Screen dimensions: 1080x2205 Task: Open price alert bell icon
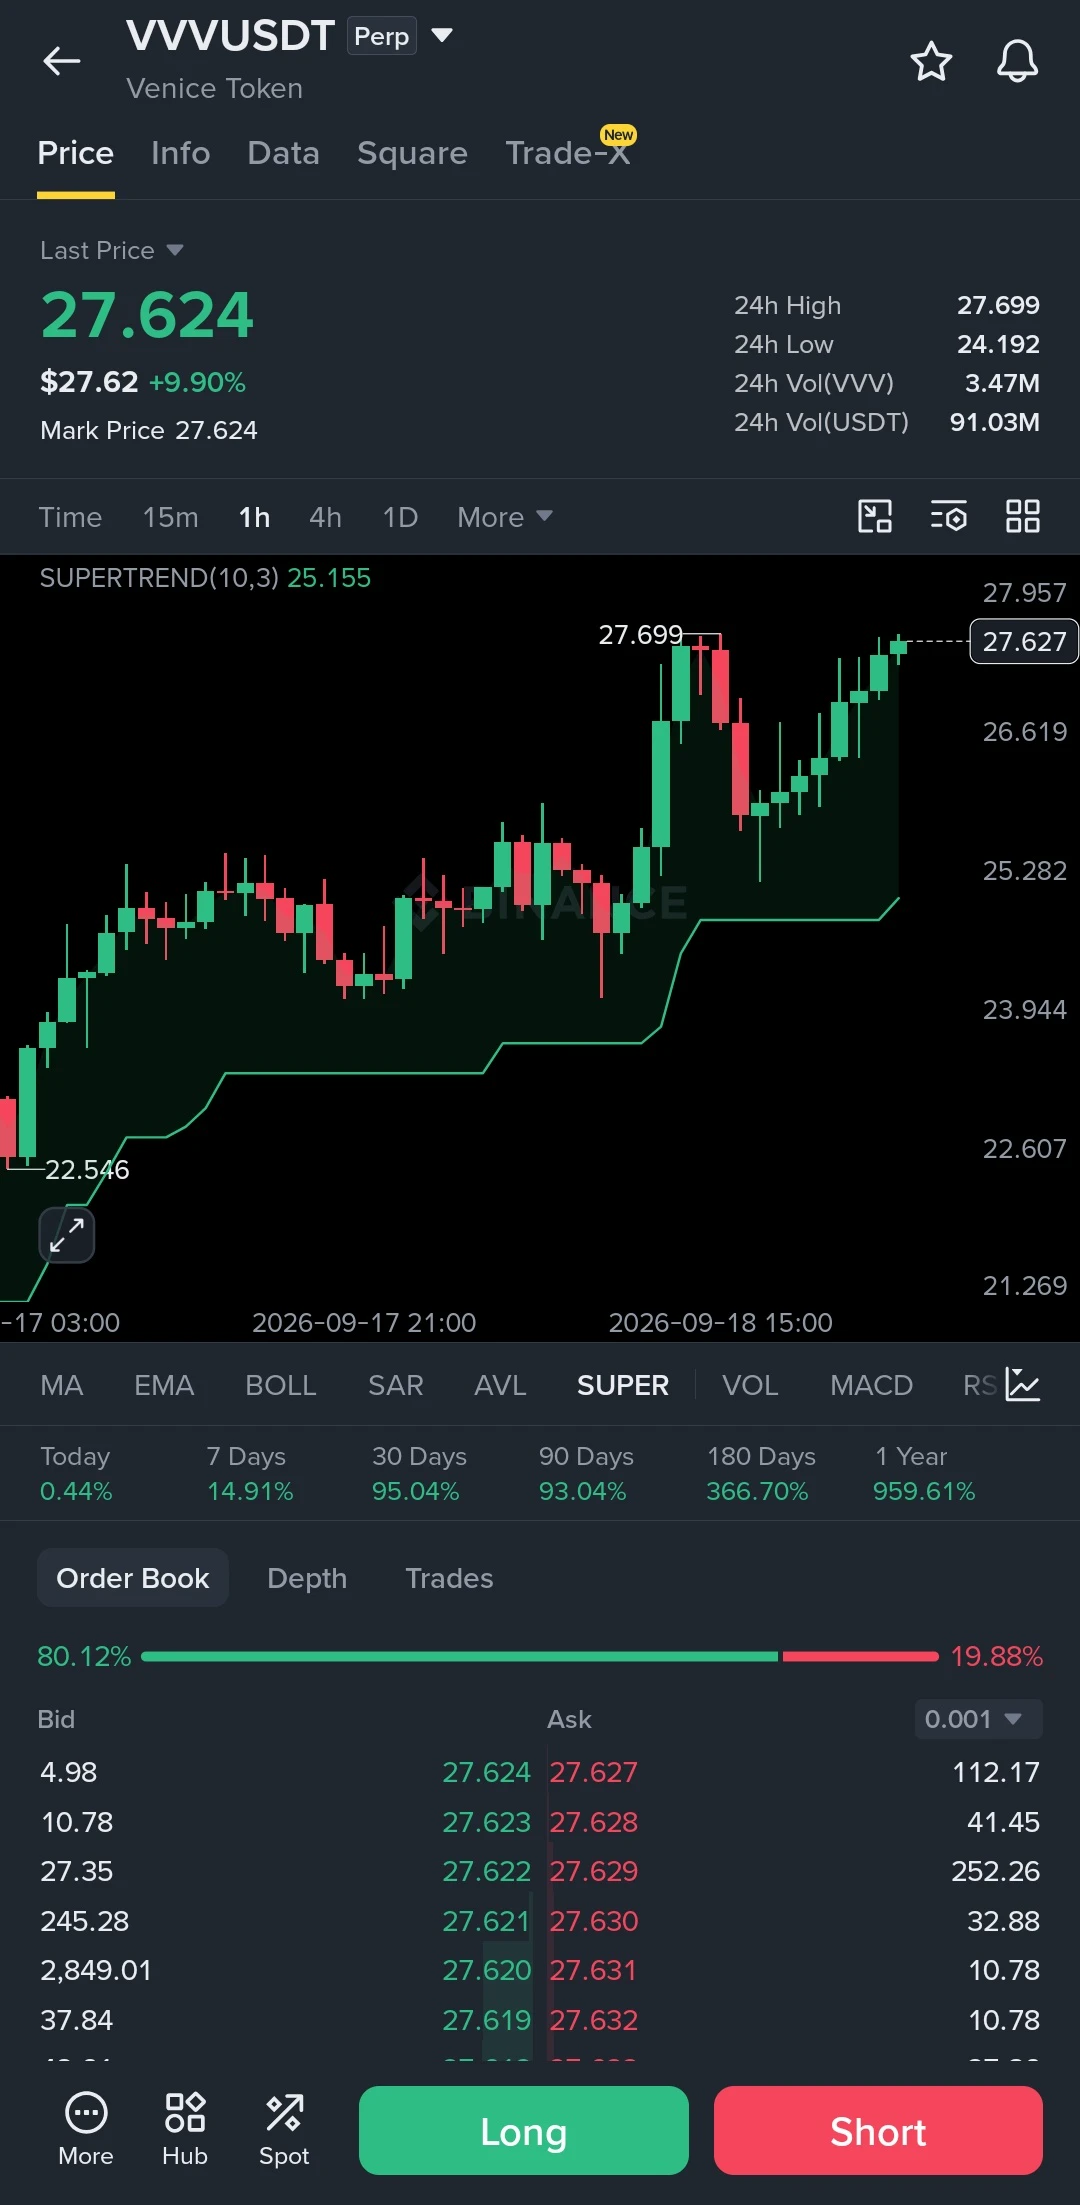click(1017, 61)
